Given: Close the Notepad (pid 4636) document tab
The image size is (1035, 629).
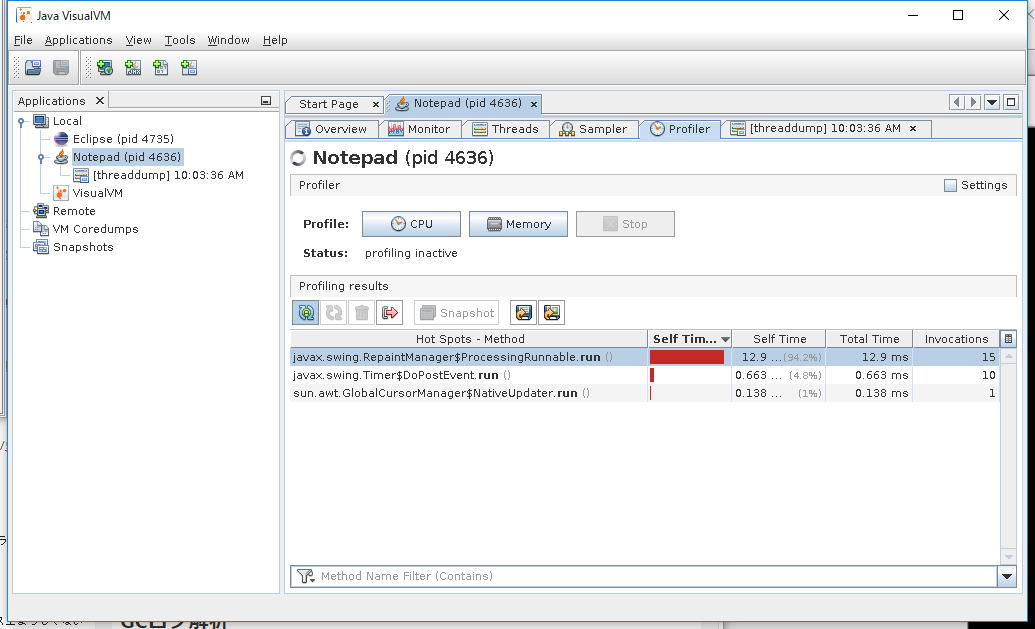Looking at the screenshot, I should (534, 104).
